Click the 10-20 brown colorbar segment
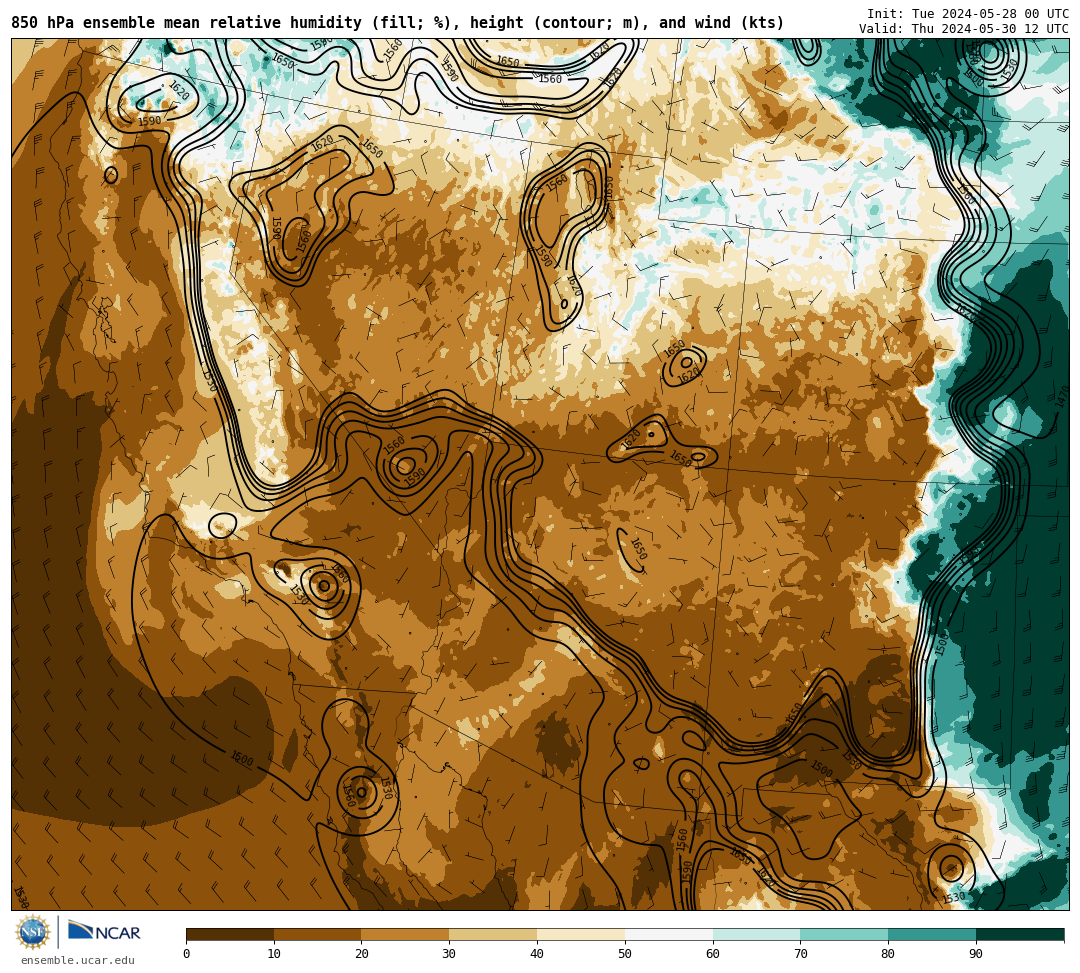The height and width of the screenshot is (973, 1080). pos(318,934)
